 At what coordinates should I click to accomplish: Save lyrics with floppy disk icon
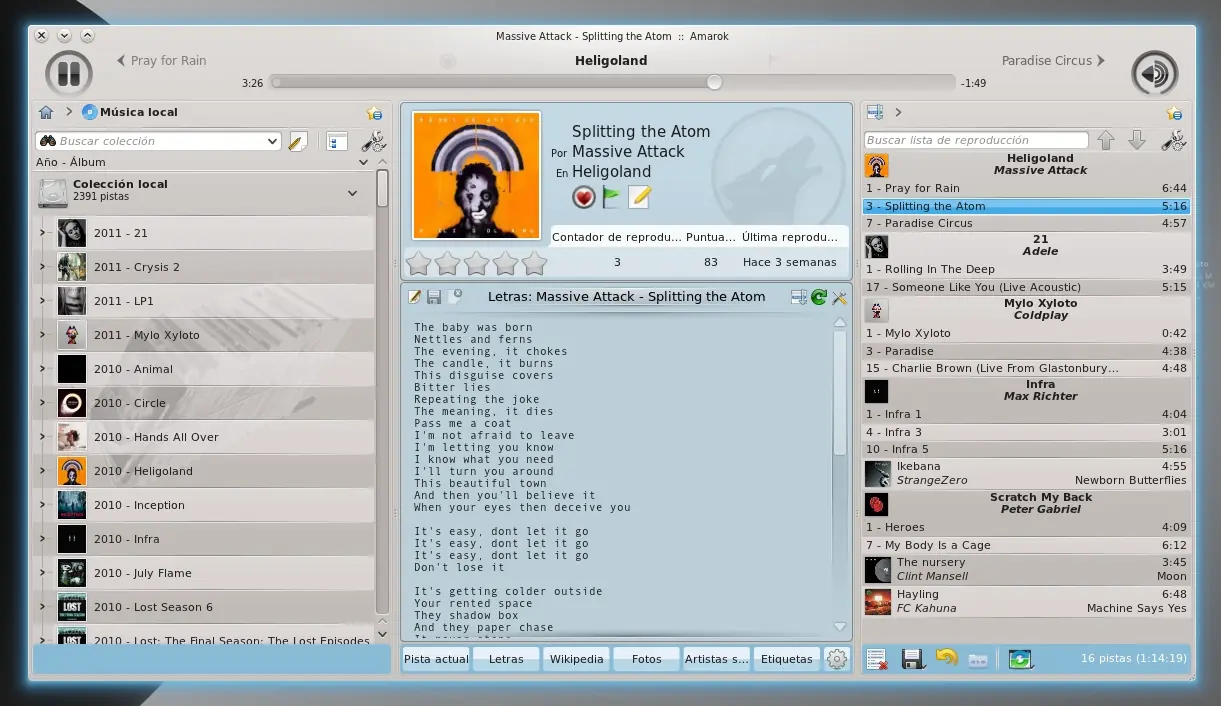(x=434, y=297)
